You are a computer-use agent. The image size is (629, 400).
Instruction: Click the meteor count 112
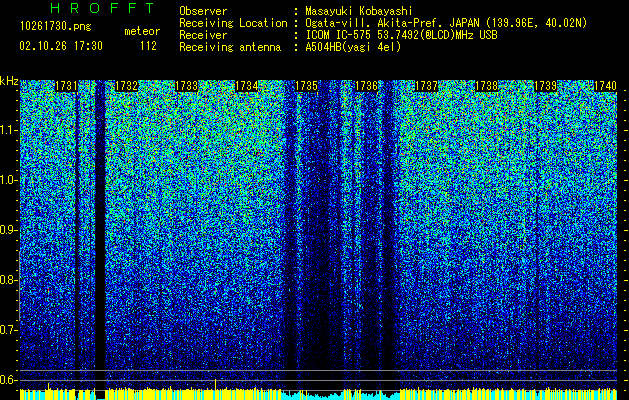[x=148, y=46]
